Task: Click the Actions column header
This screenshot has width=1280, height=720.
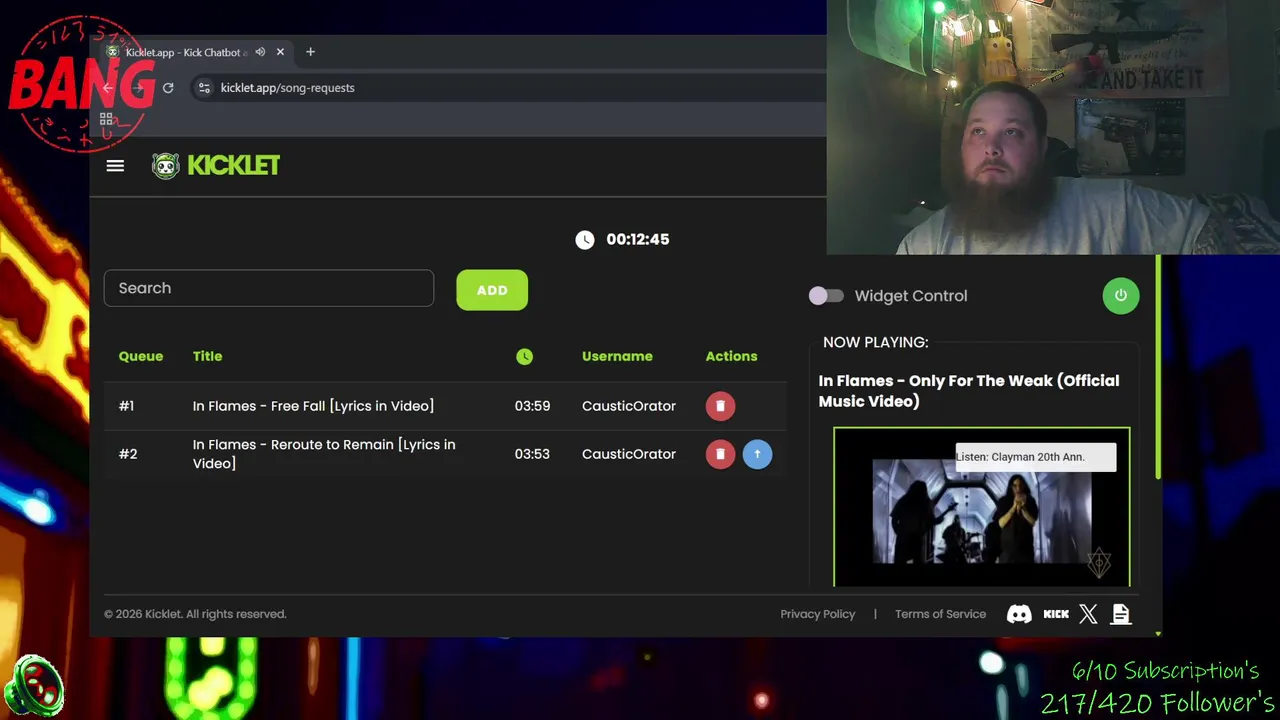Action: [731, 356]
